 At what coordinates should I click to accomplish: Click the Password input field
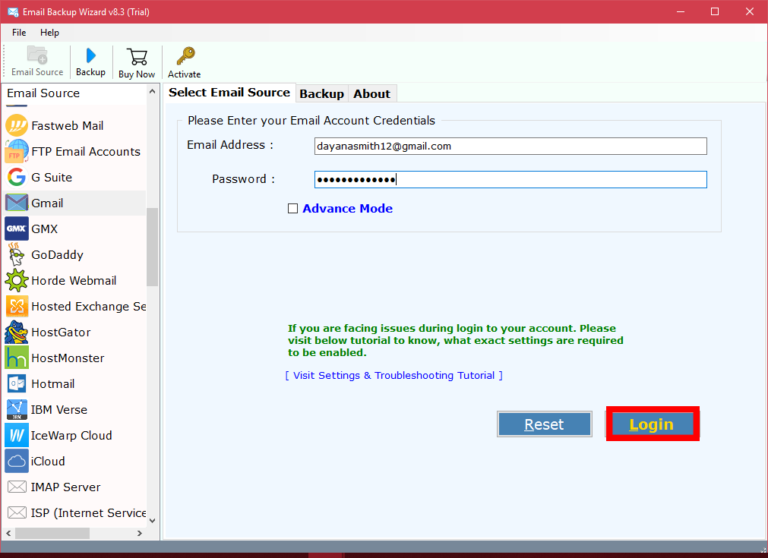click(x=510, y=179)
